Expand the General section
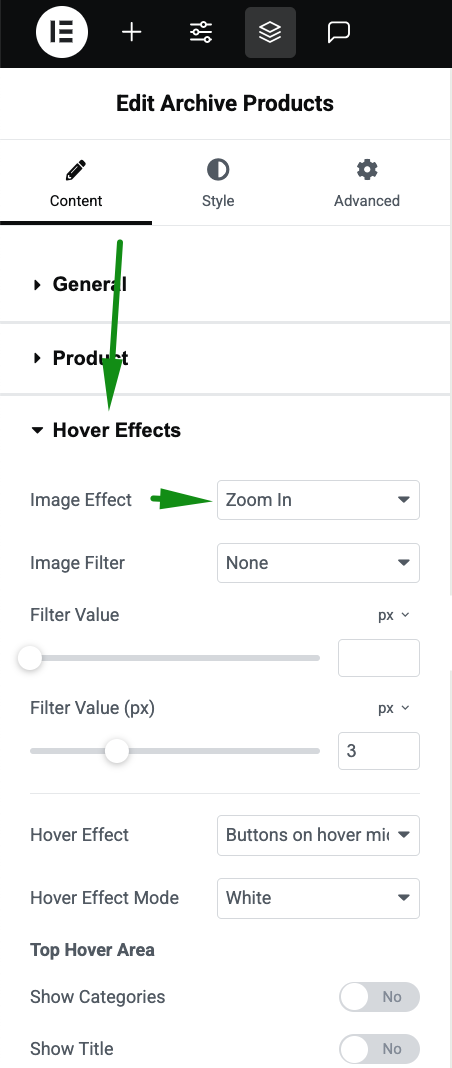The height and width of the screenshot is (1068, 452). tap(225, 284)
